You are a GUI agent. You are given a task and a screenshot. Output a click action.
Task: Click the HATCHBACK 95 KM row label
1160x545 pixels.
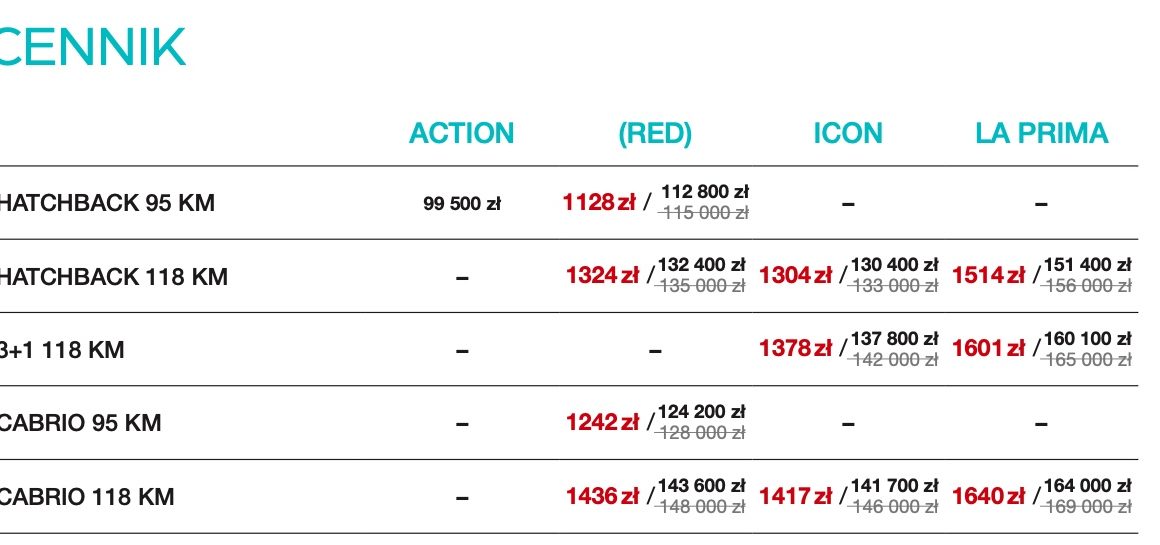coord(106,203)
